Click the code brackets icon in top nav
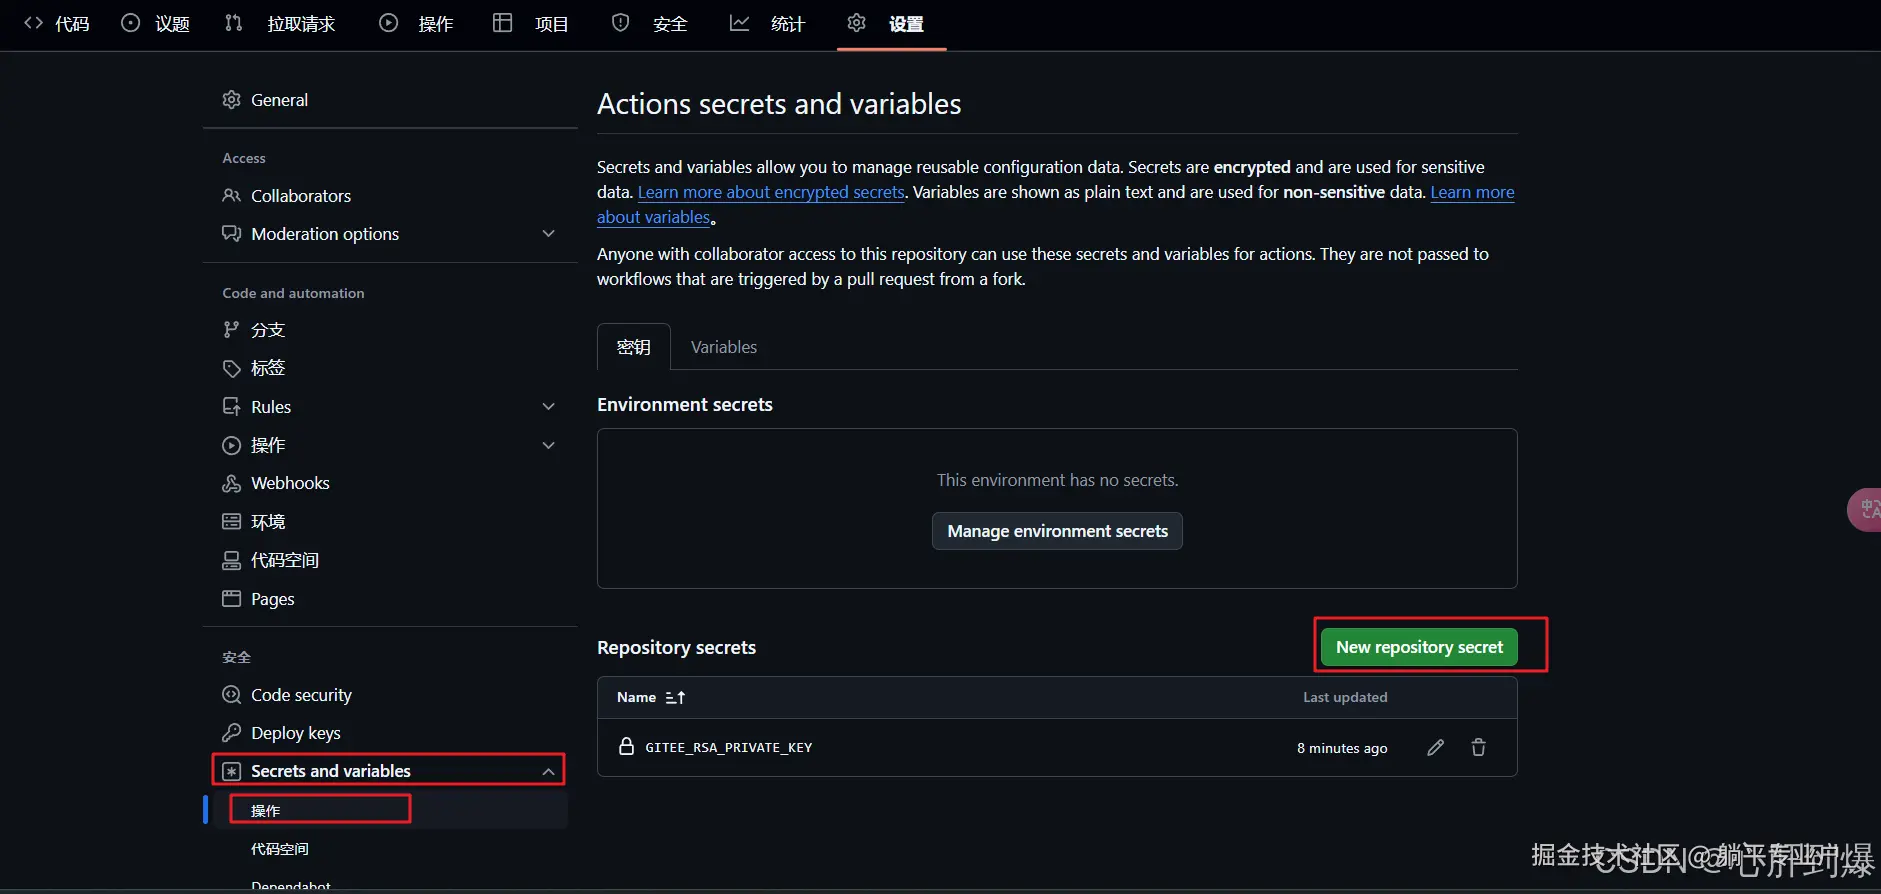The width and height of the screenshot is (1881, 894). pos(33,23)
